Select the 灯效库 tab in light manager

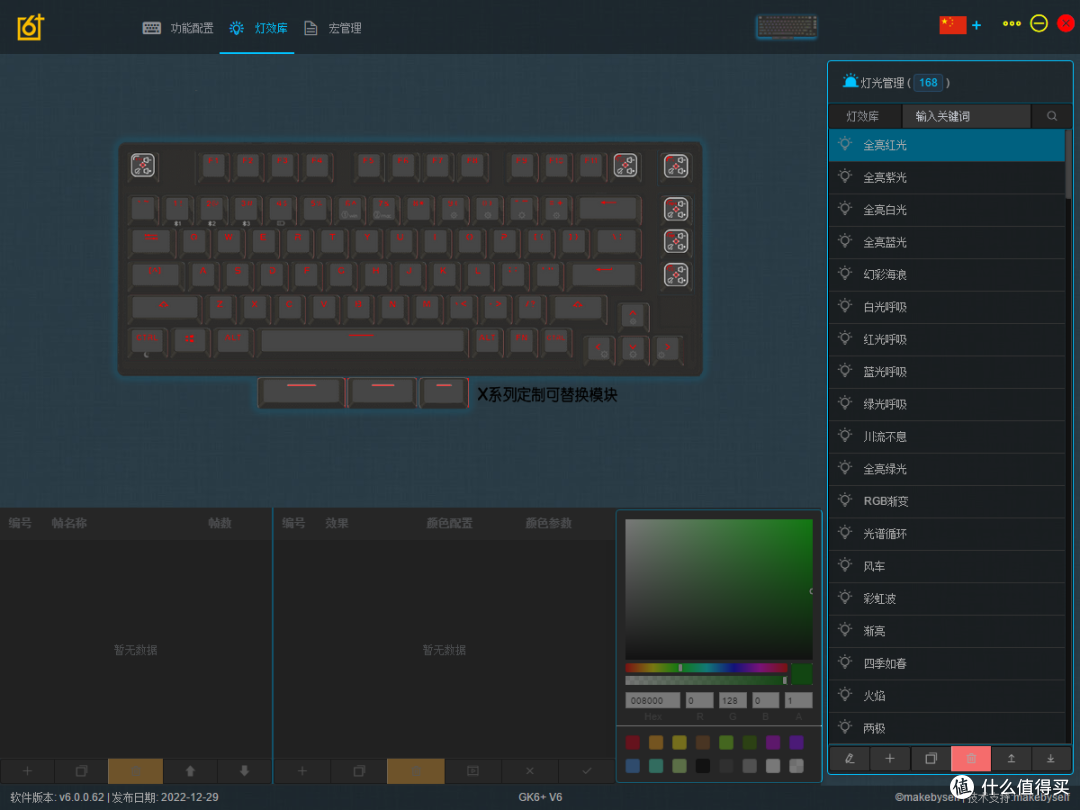tap(864, 116)
